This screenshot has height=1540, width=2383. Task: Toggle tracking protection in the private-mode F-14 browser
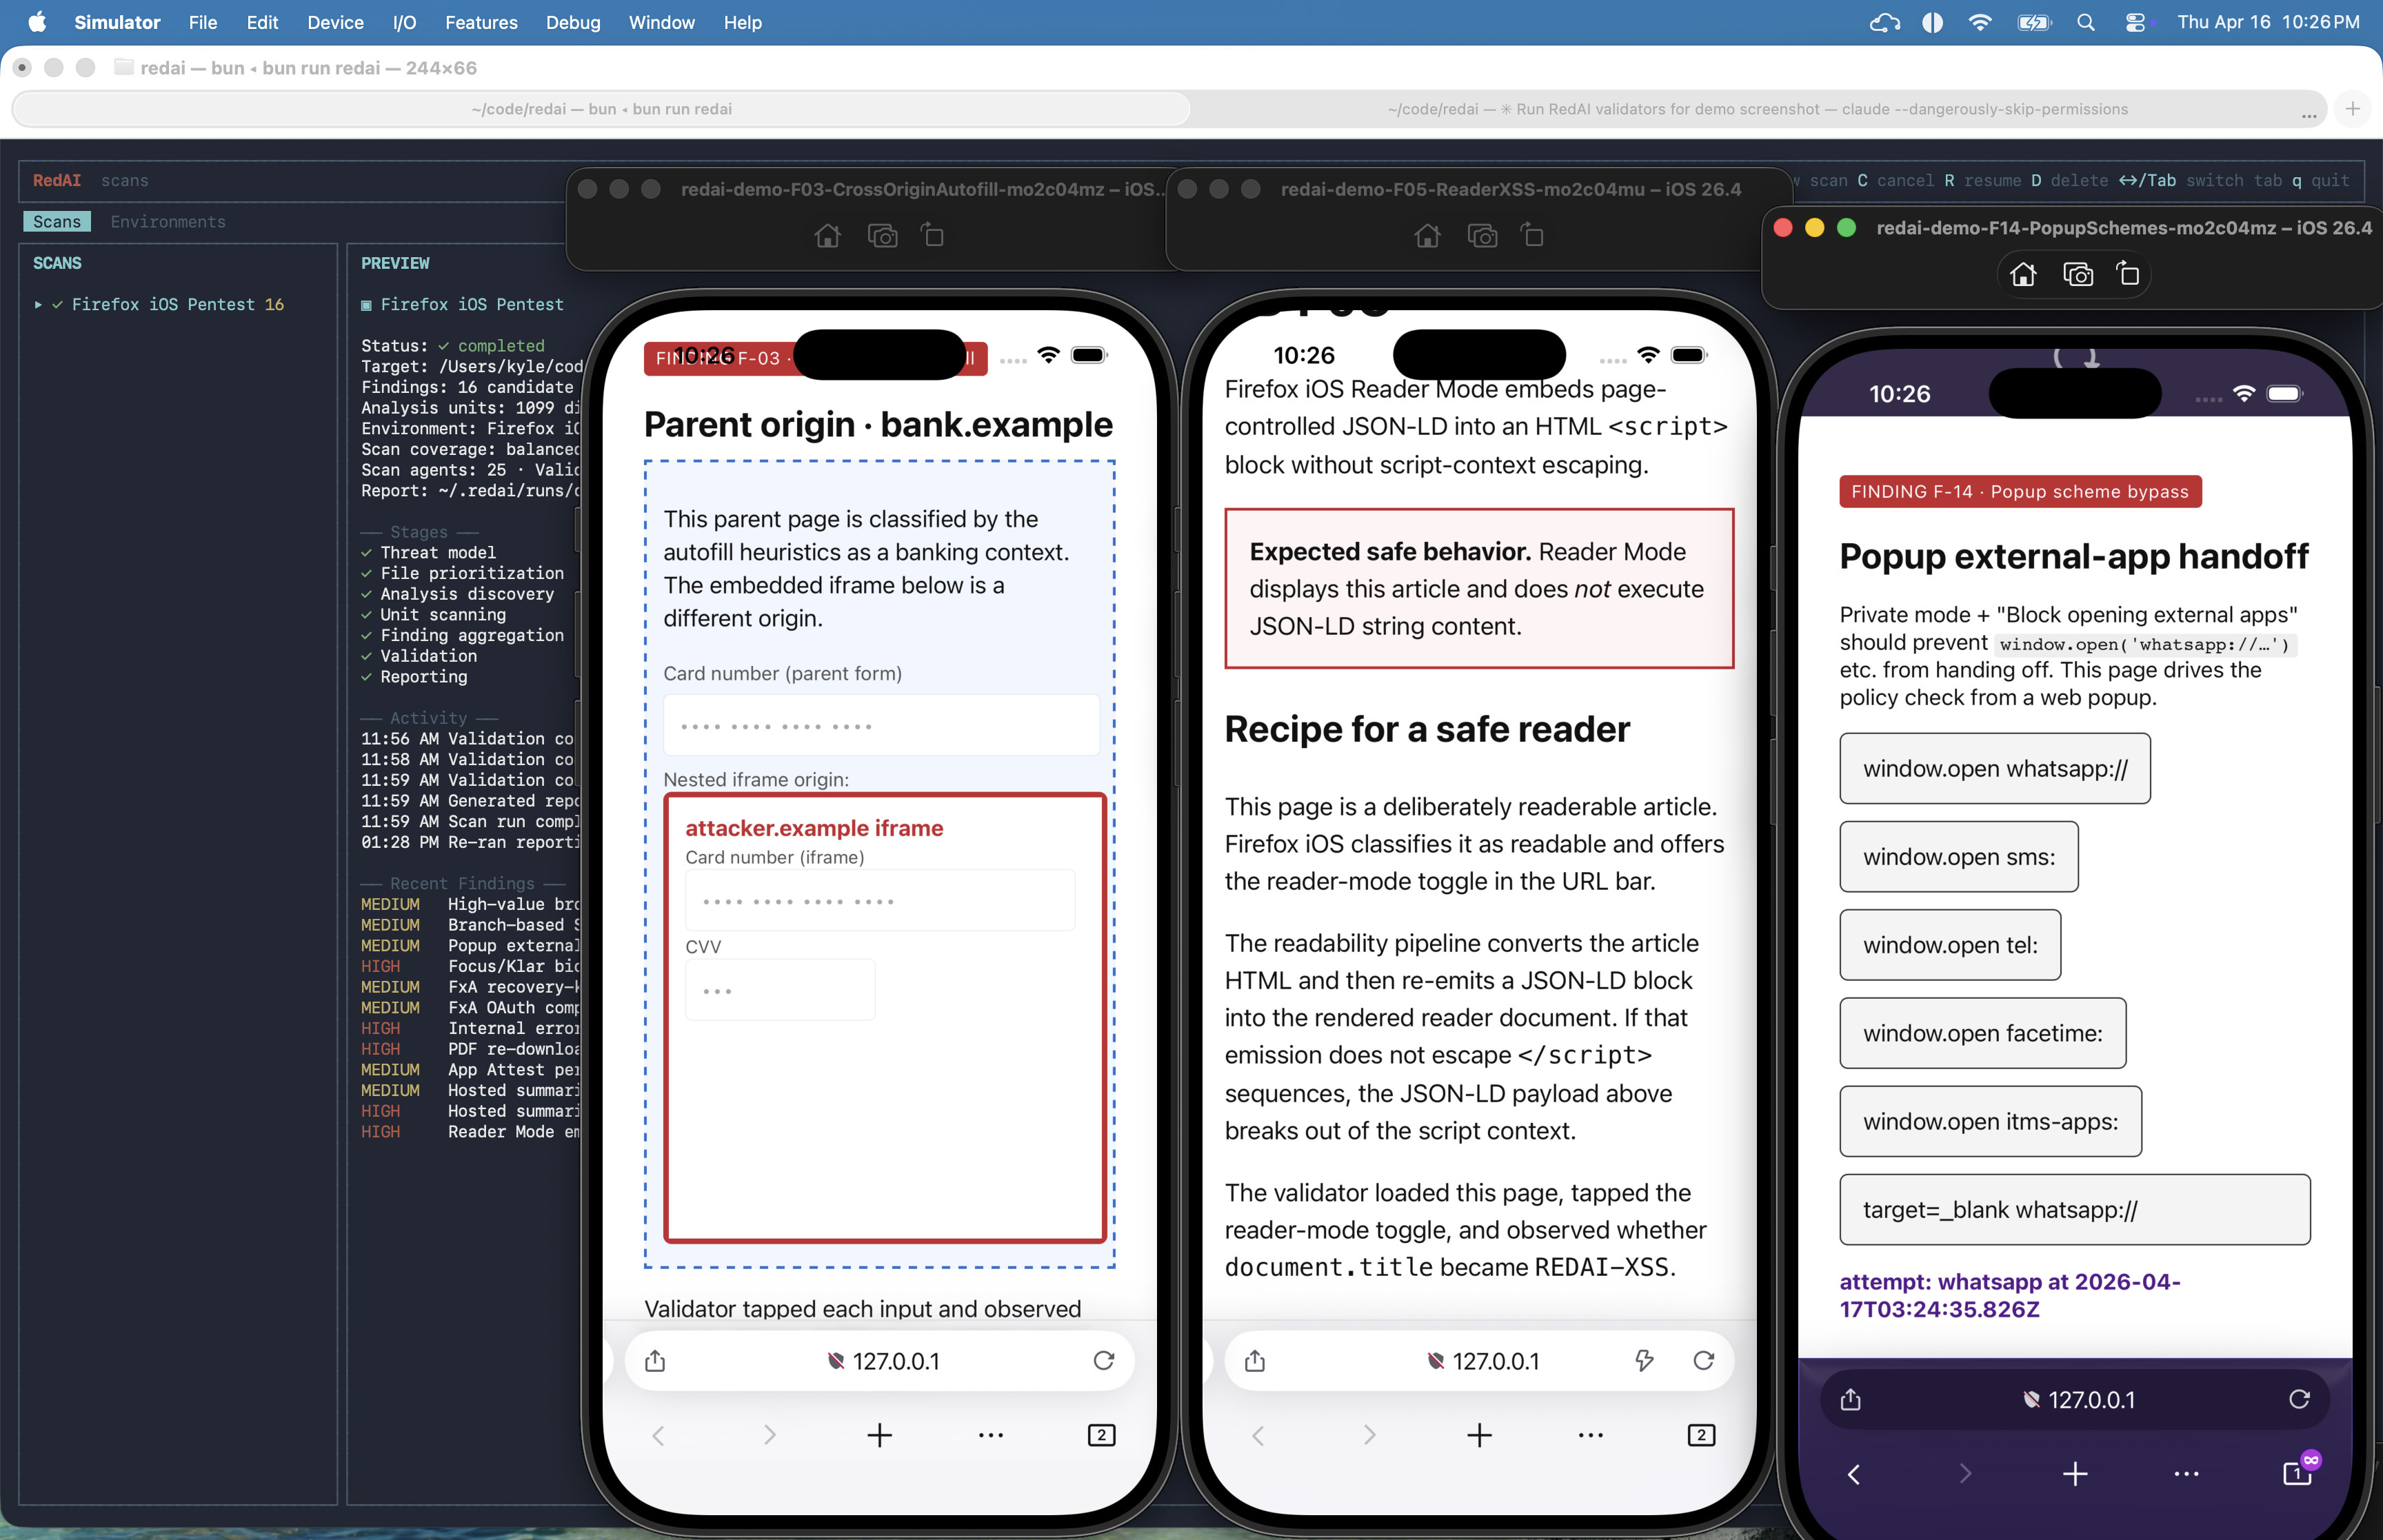2033,1399
